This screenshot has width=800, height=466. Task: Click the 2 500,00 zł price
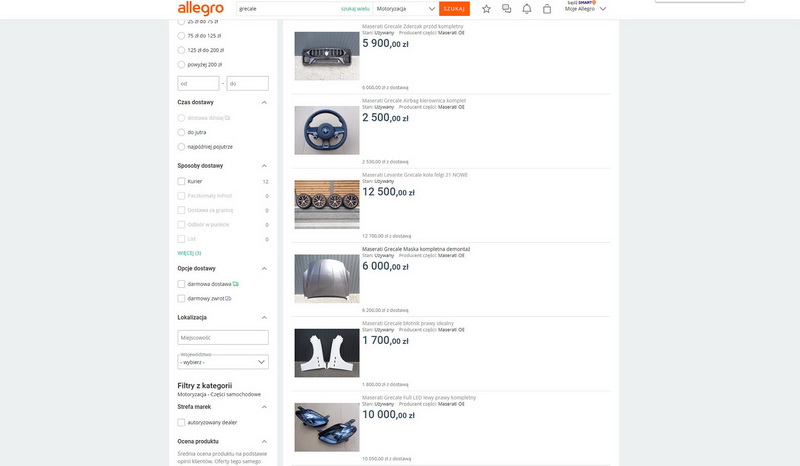[x=385, y=118]
